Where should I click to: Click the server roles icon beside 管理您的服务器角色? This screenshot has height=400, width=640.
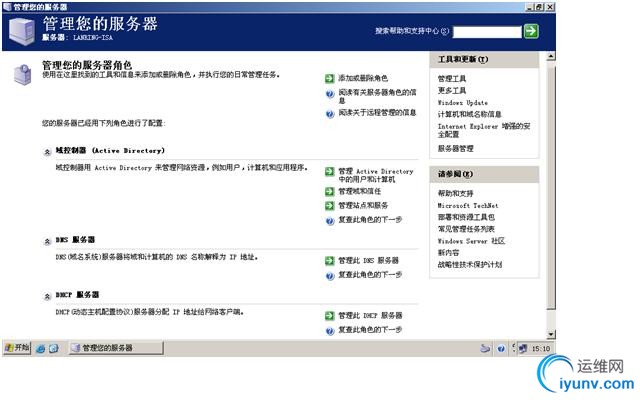point(23,75)
